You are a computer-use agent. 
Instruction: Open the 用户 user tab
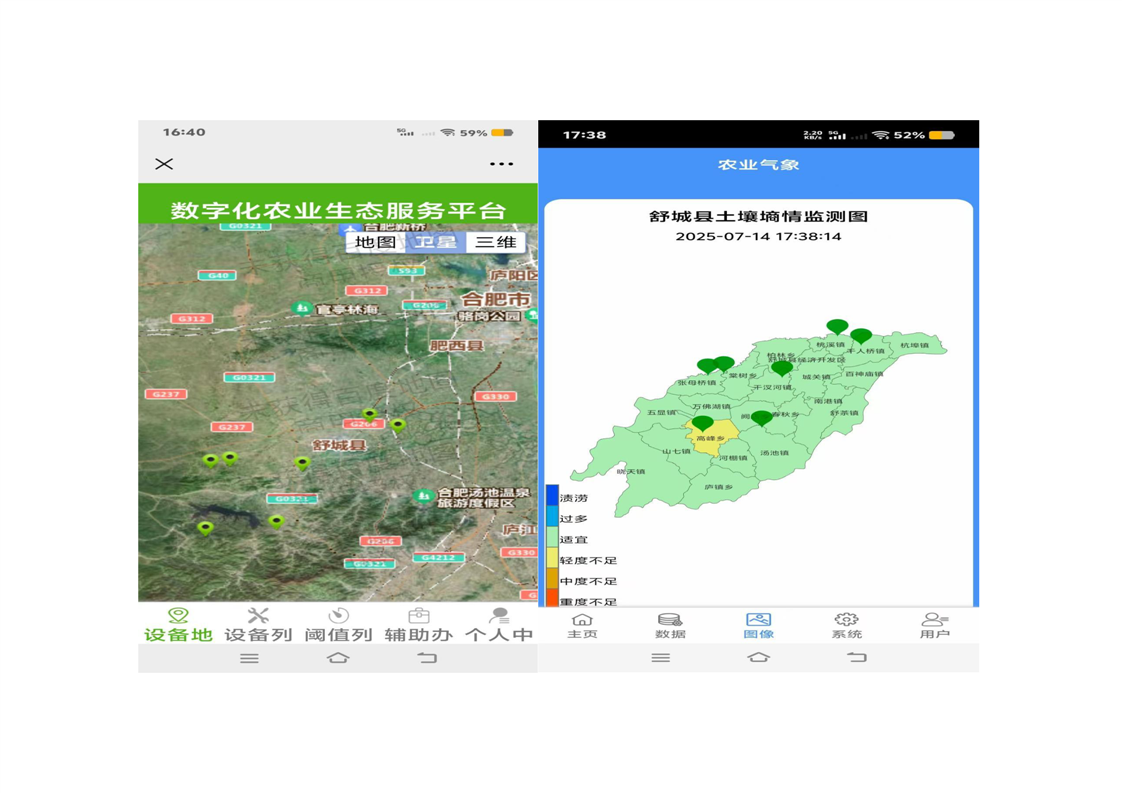point(934,626)
